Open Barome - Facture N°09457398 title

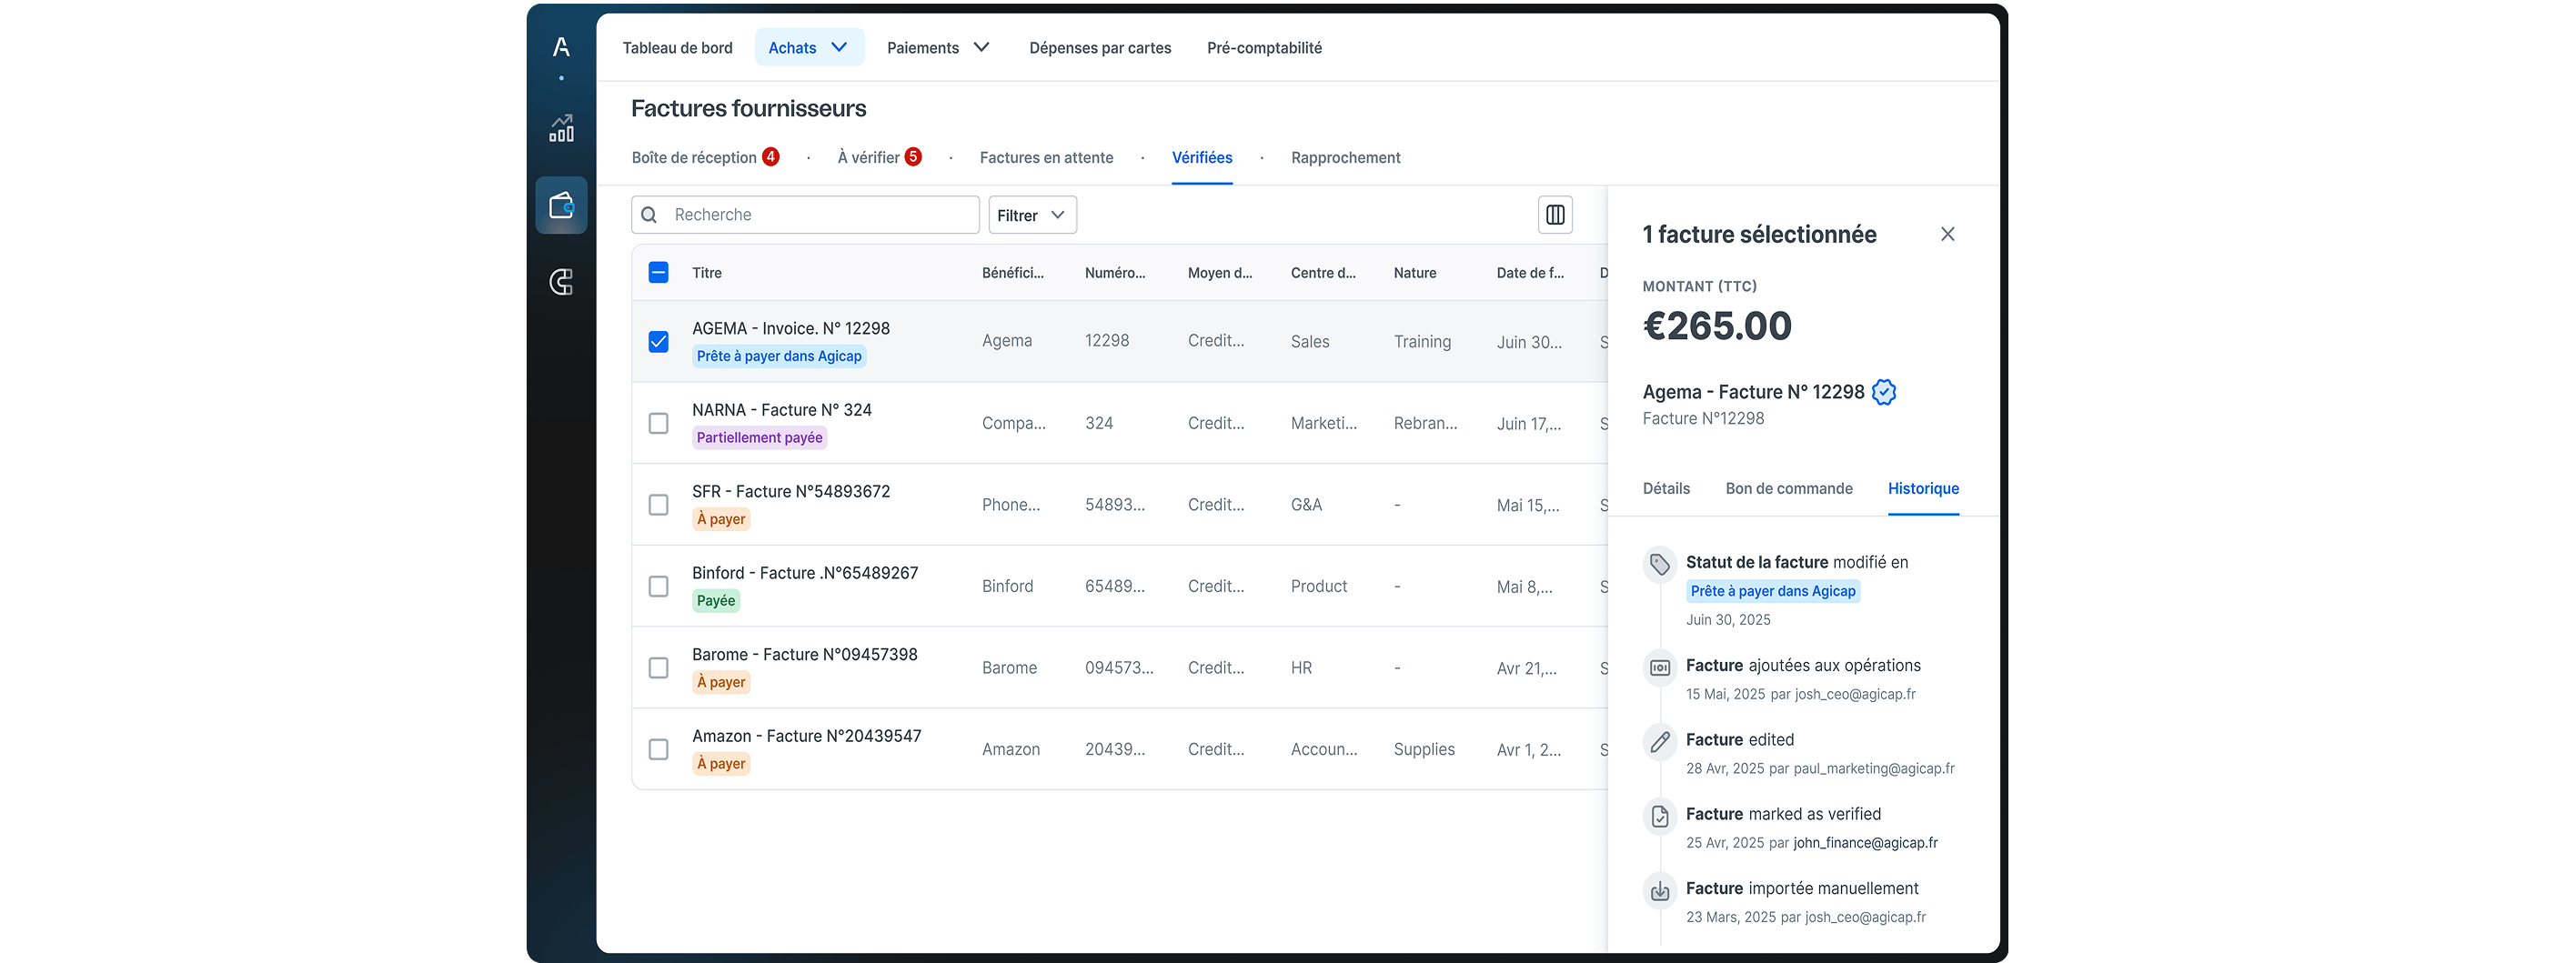point(805,655)
